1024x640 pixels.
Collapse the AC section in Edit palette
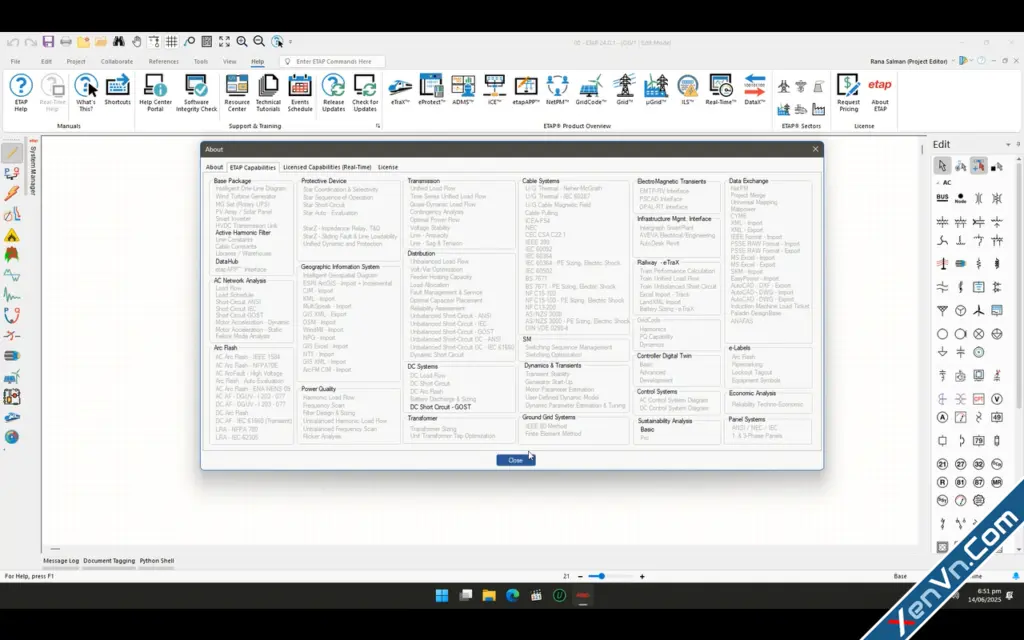coord(938,183)
